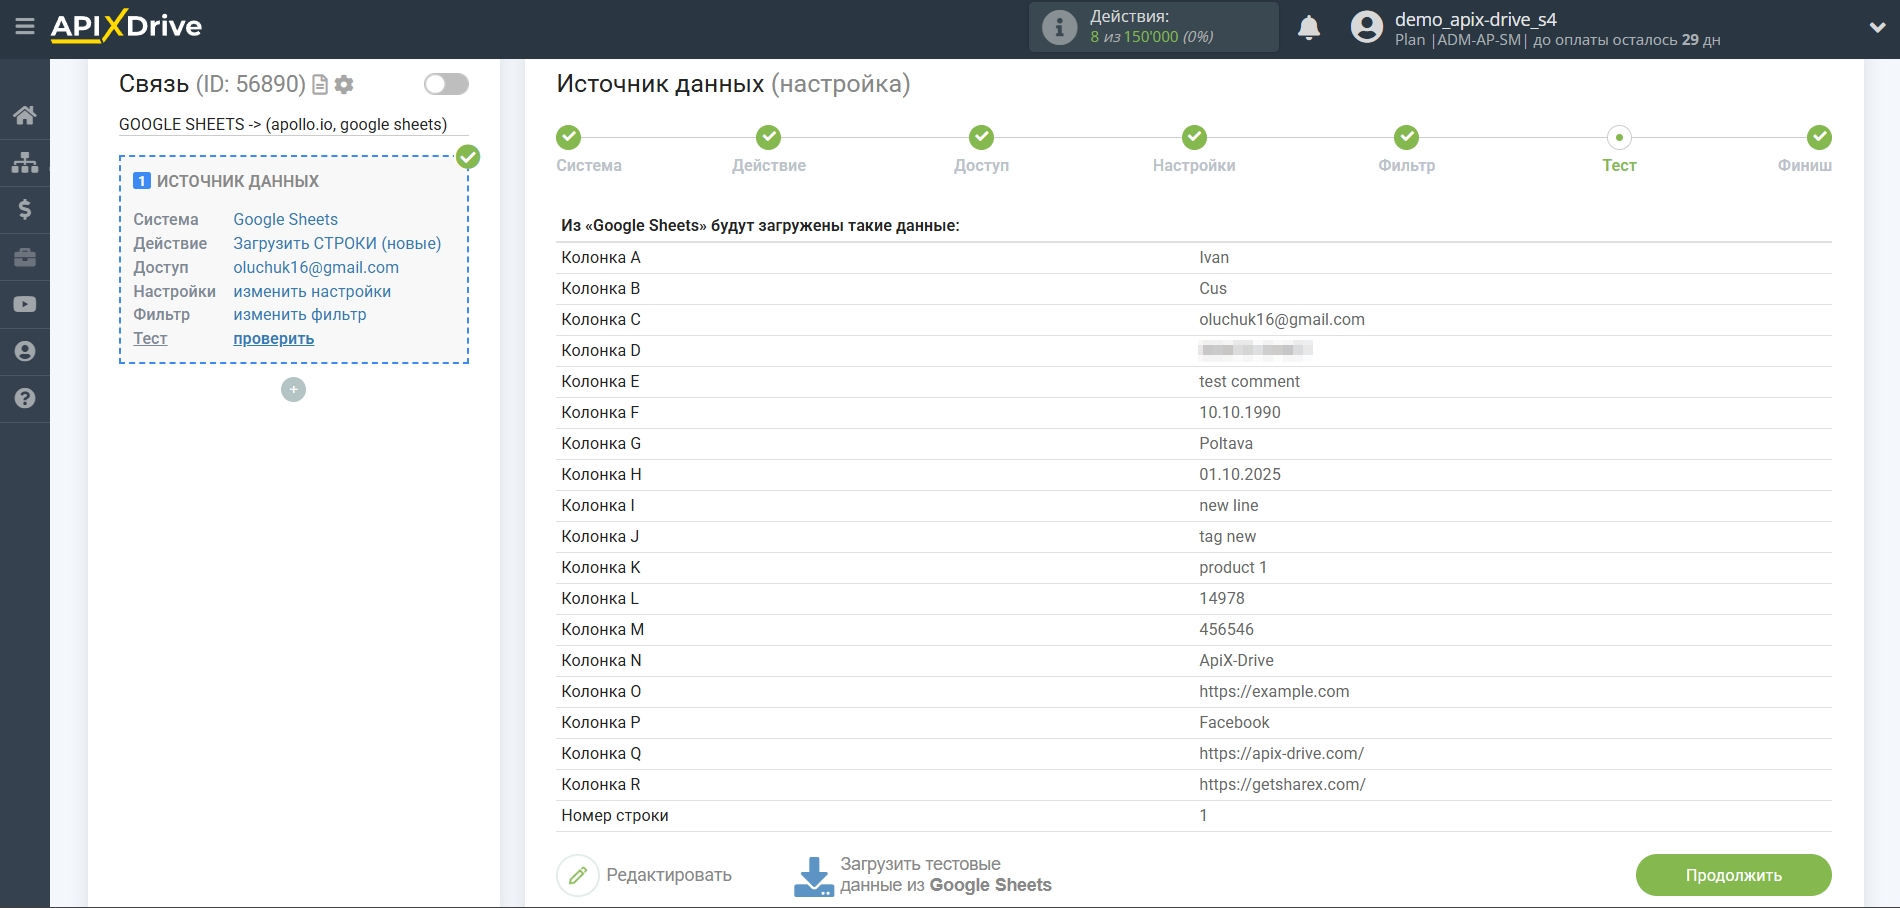Open the user profile icon in sidebar

[25, 351]
